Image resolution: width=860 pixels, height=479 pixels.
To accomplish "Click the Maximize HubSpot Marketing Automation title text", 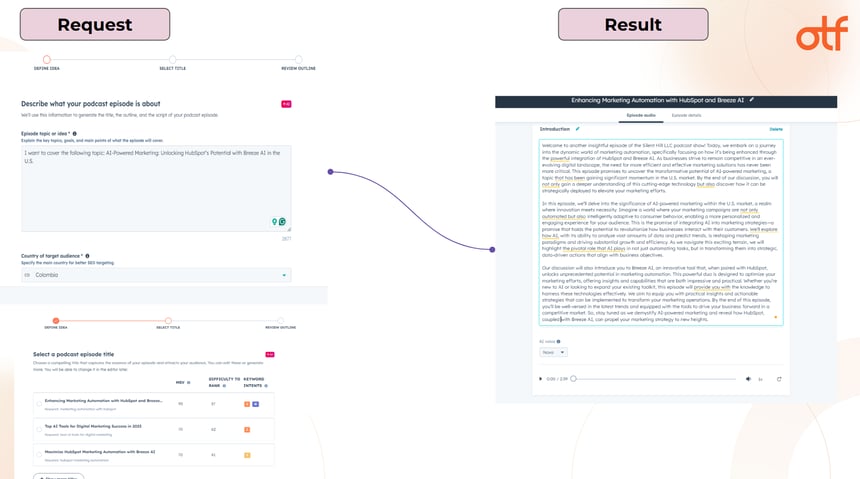I will (100, 452).
